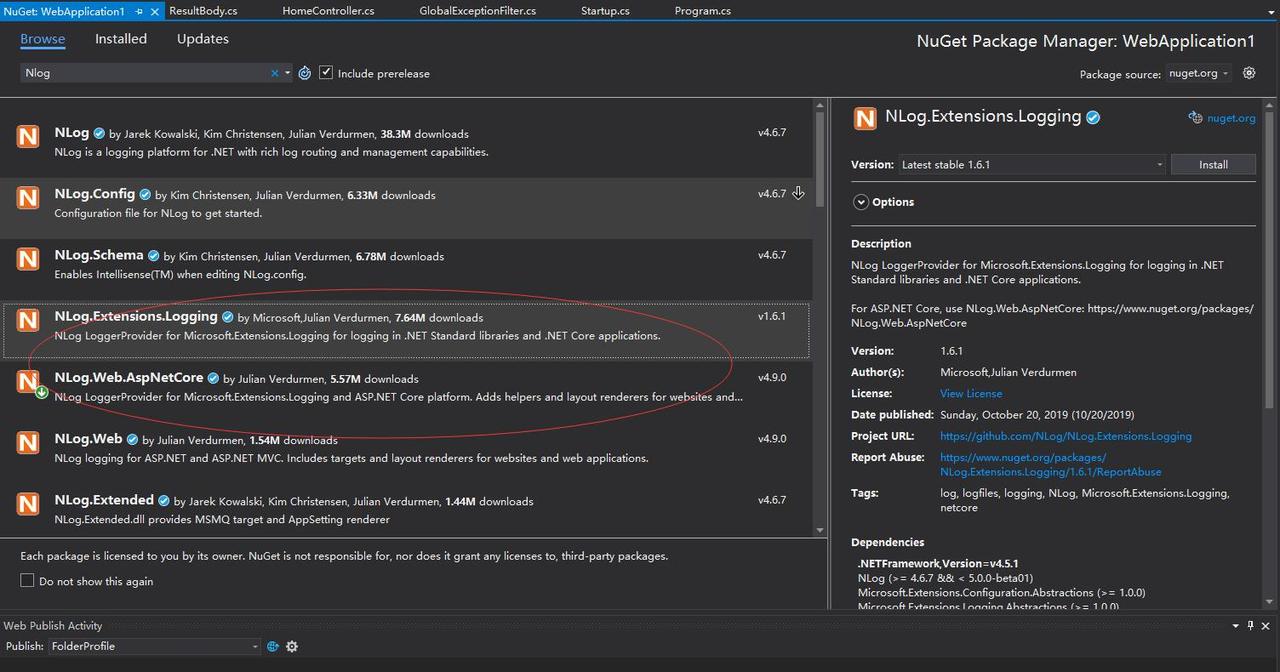Open the GlobalExceptionFilter.cs document tab
The height and width of the screenshot is (672, 1280).
click(x=477, y=11)
